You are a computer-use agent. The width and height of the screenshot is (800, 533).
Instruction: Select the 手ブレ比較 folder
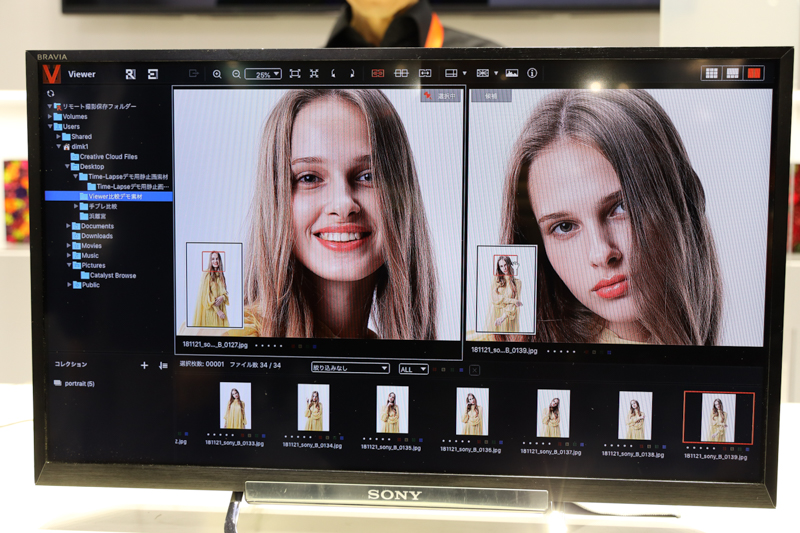click(98, 206)
